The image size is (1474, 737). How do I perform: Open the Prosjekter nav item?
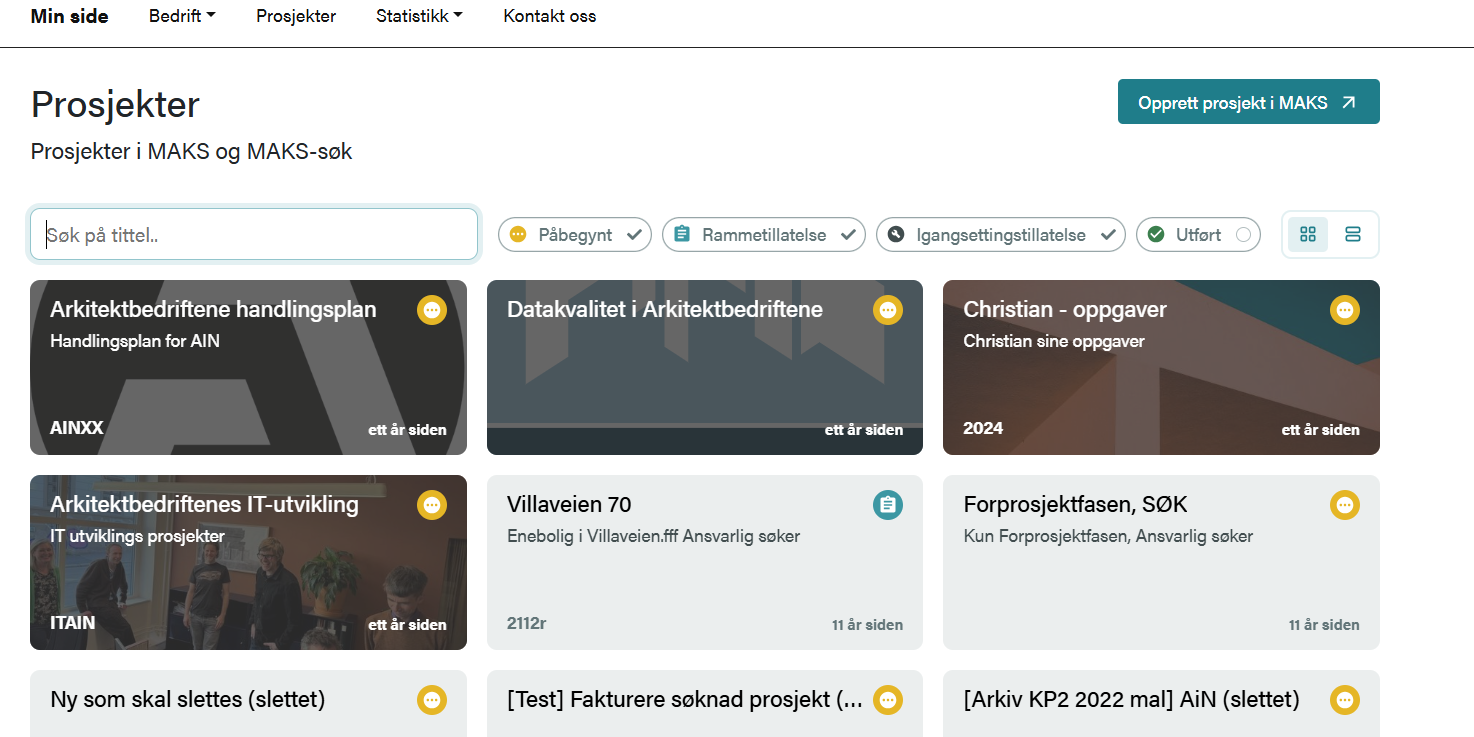[x=296, y=16]
